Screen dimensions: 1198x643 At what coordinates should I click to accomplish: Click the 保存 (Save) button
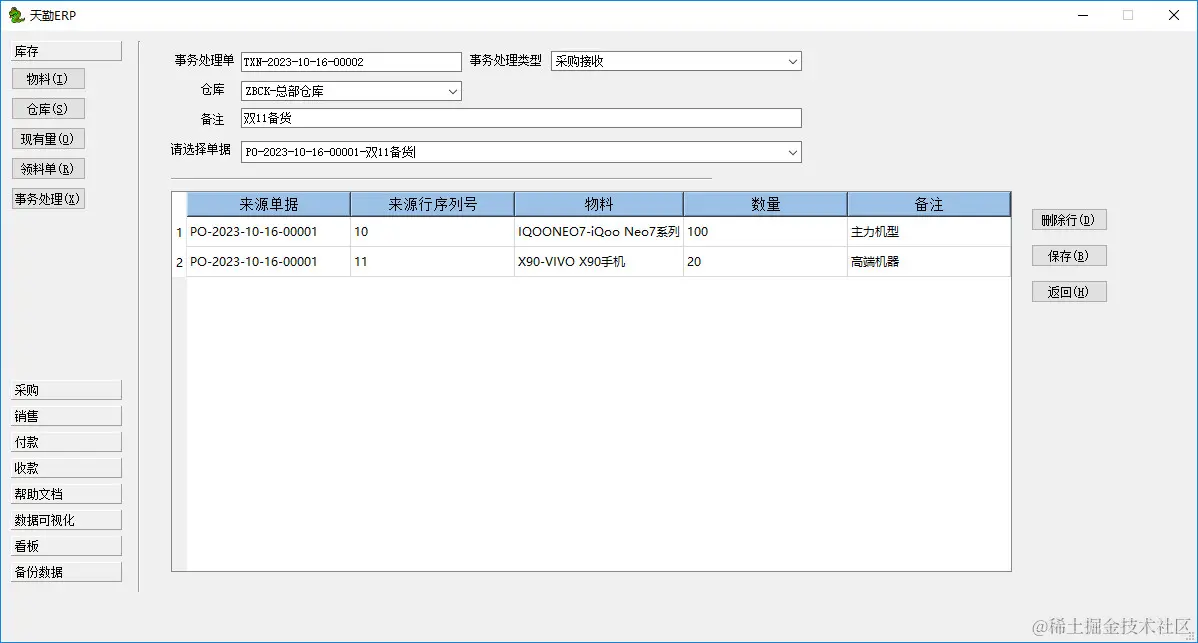pos(1068,255)
